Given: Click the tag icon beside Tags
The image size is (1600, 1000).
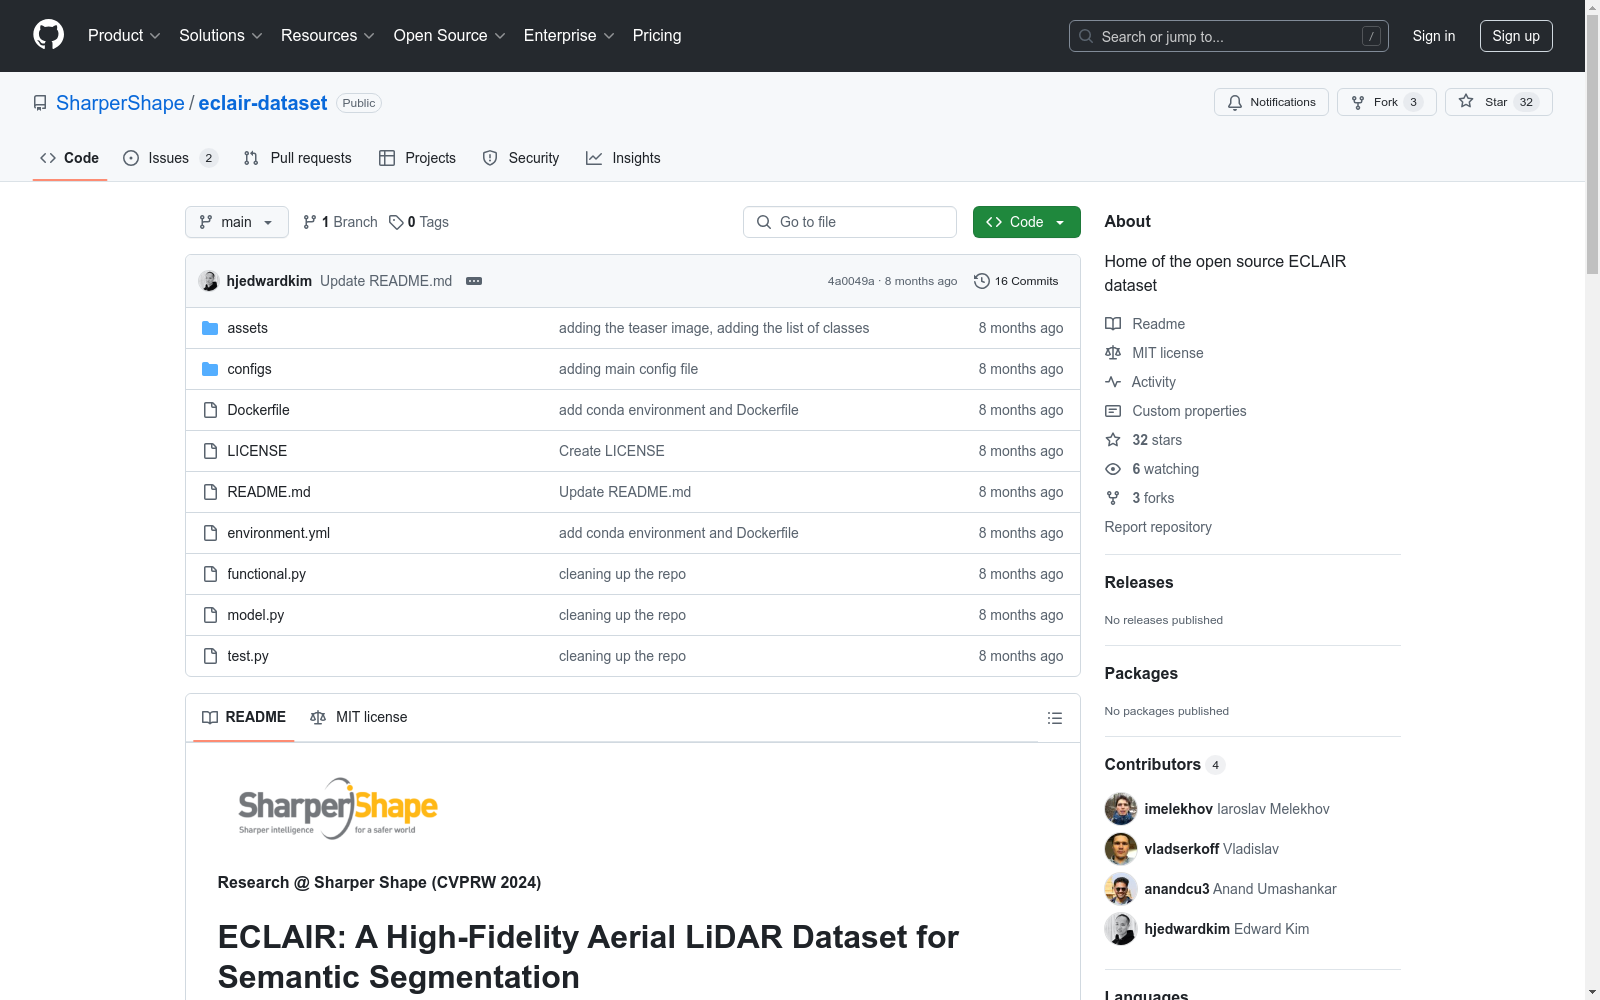Looking at the screenshot, I should [396, 222].
